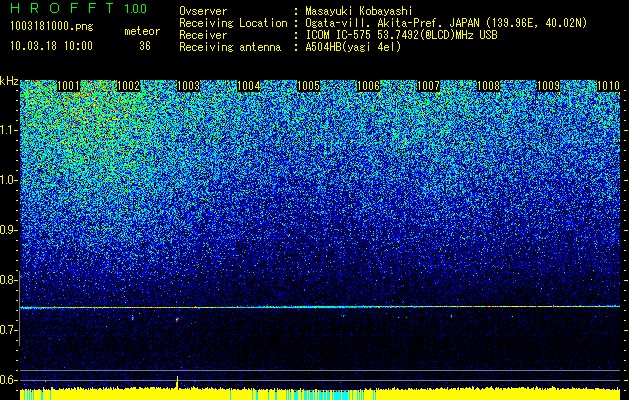Image resolution: width=629 pixels, height=400 pixels.
Task: Select the ICOM IC-575 53.7492 MHz USB text
Action: (401, 35)
